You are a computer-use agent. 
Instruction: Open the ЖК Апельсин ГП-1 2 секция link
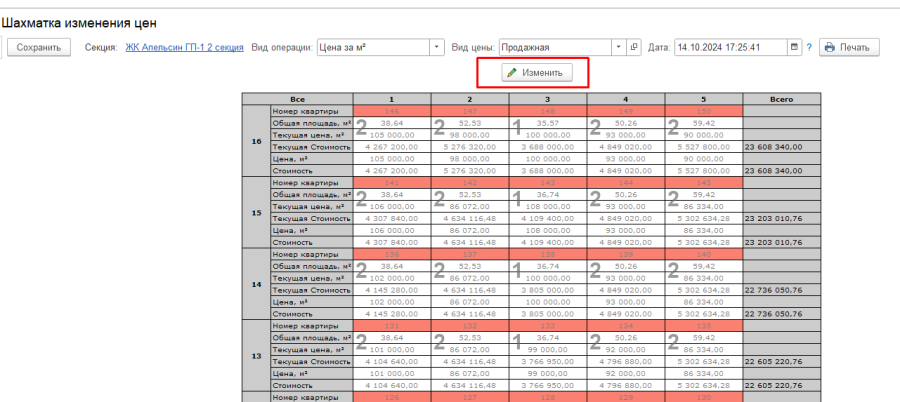(184, 48)
